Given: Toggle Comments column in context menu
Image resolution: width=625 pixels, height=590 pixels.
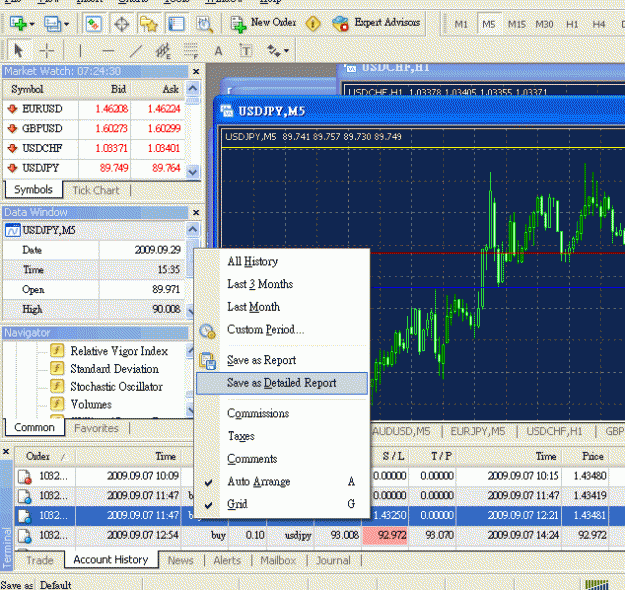Looking at the screenshot, I should pyautogui.click(x=282, y=459).
